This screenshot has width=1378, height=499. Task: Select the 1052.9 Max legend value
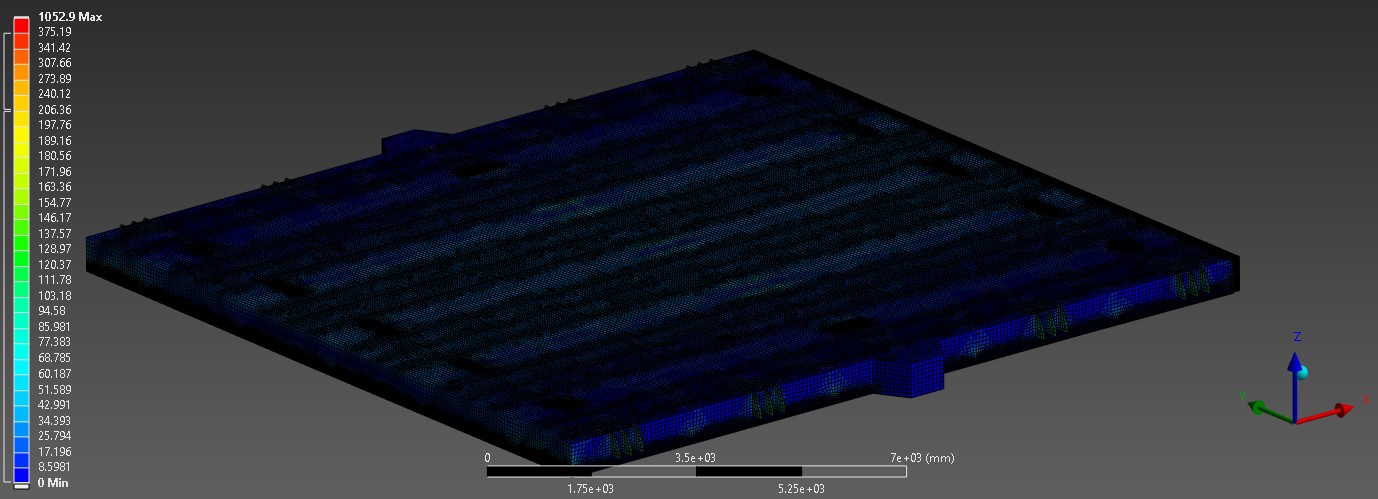pos(69,17)
